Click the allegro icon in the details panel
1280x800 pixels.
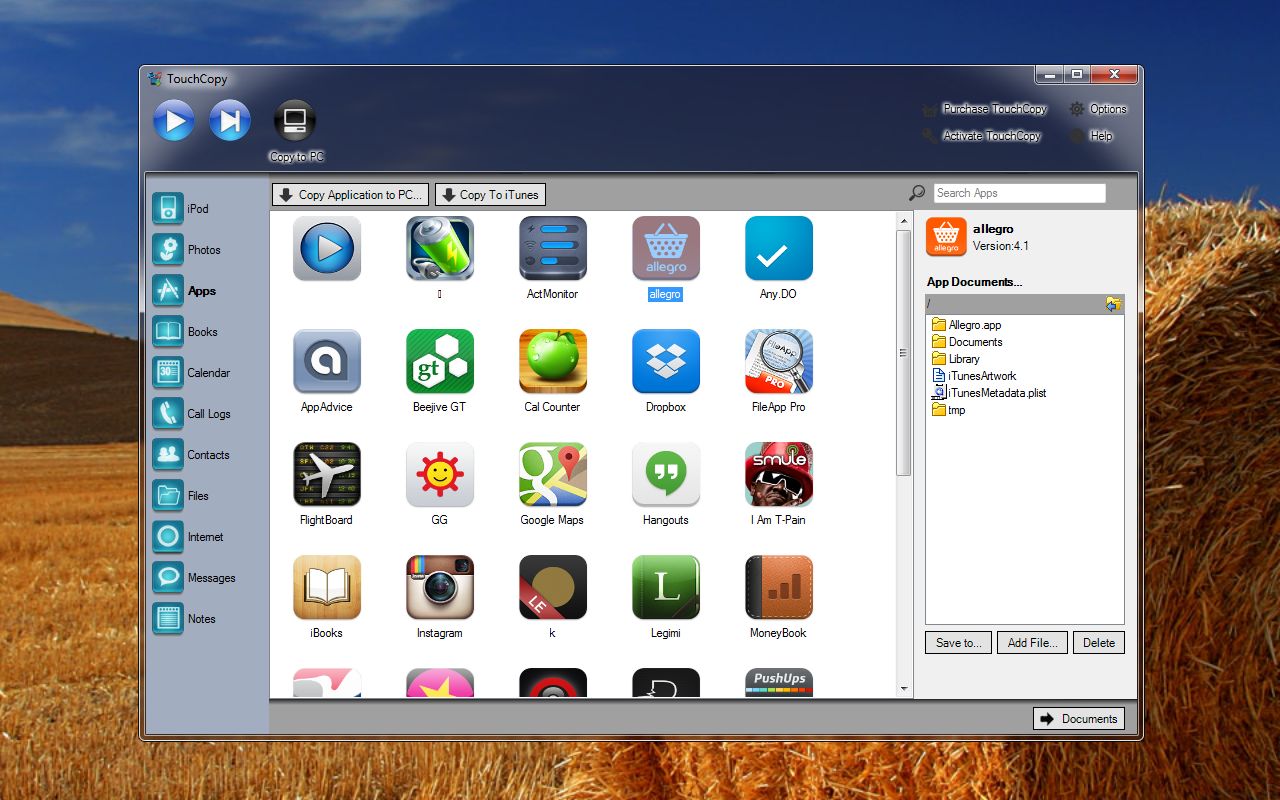(945, 237)
